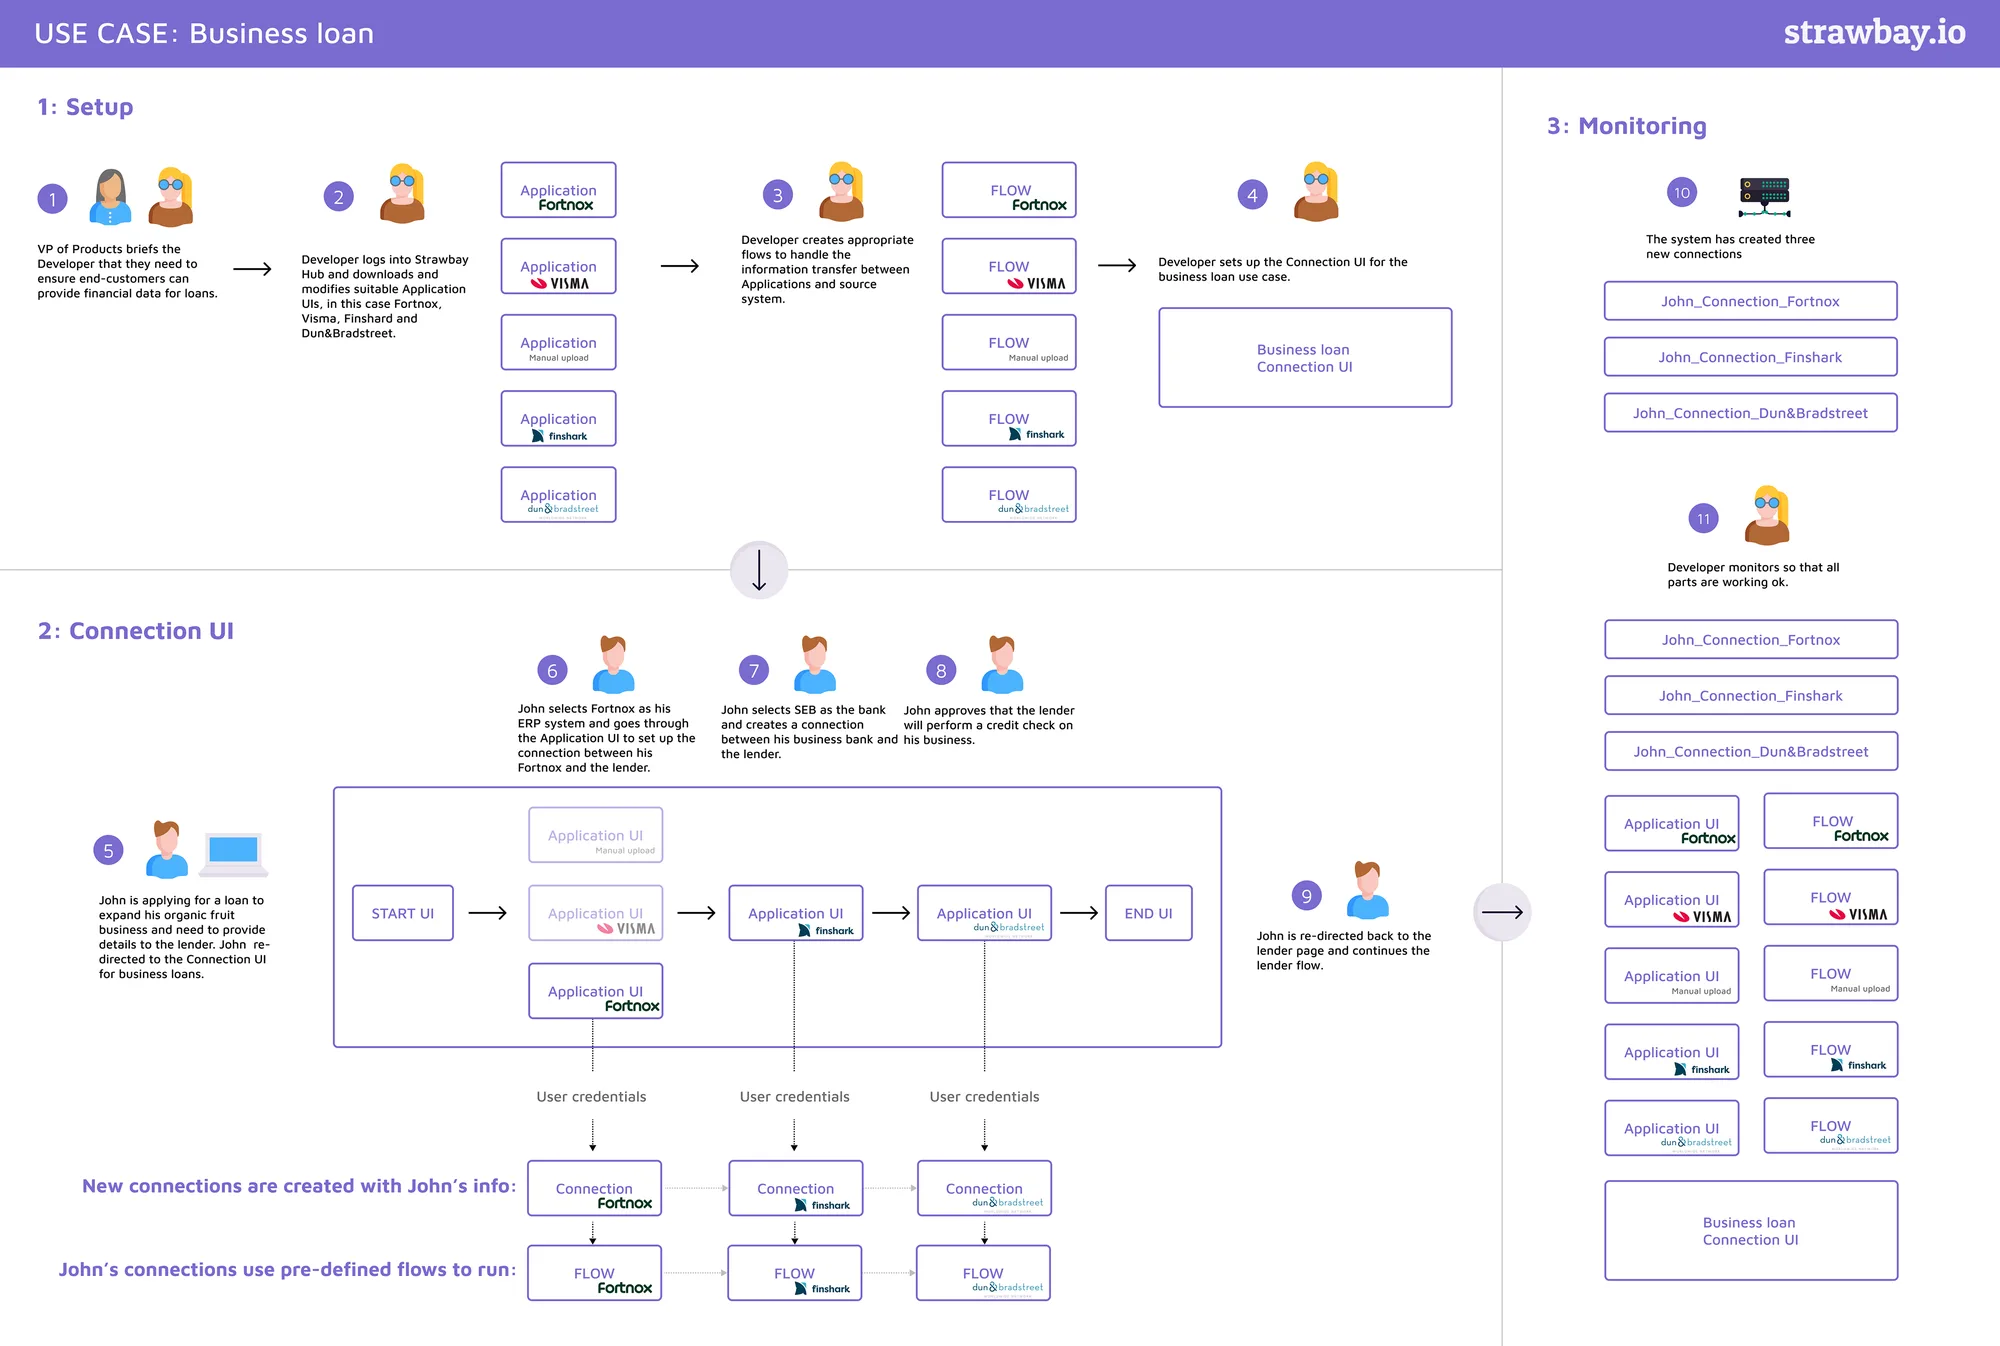This screenshot has height=1346, width=2000.
Task: Click the START UI box
Action: (x=402, y=913)
